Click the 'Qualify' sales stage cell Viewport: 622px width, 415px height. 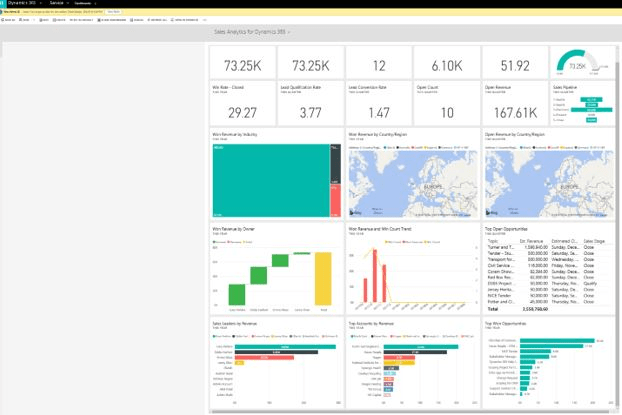coord(590,284)
